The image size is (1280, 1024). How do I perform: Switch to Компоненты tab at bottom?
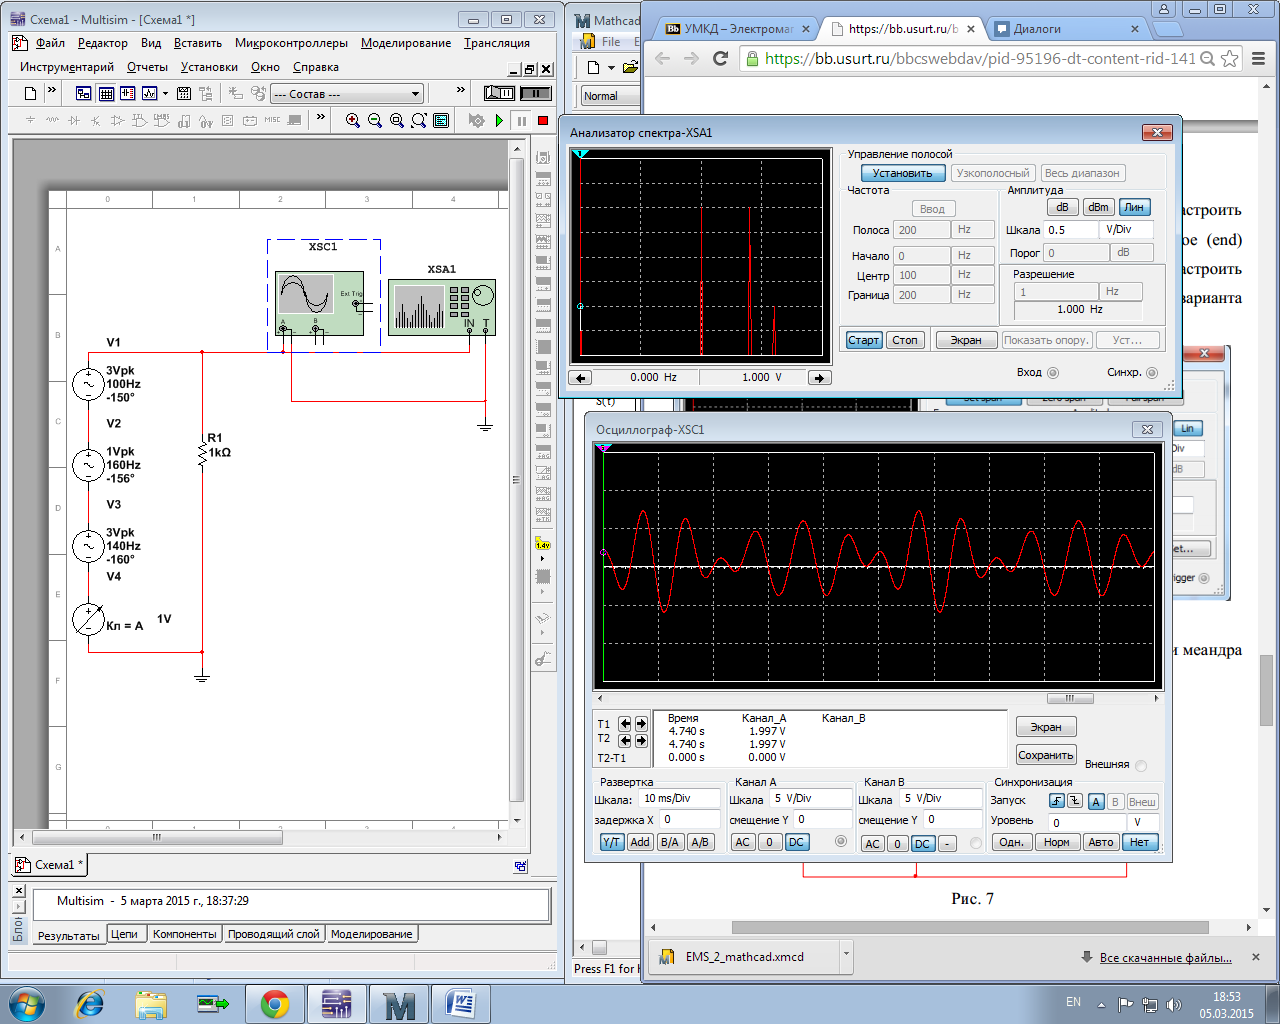pos(184,934)
